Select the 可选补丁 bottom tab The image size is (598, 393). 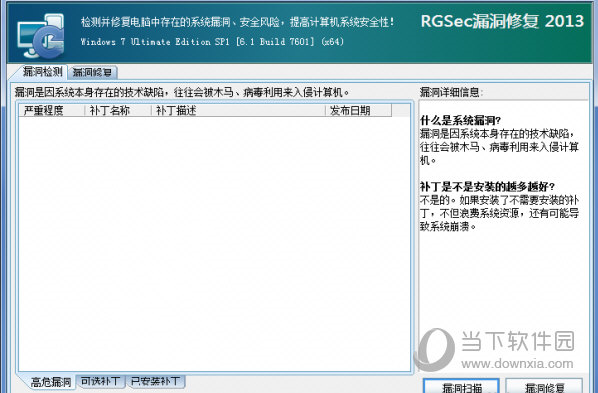pos(101,381)
